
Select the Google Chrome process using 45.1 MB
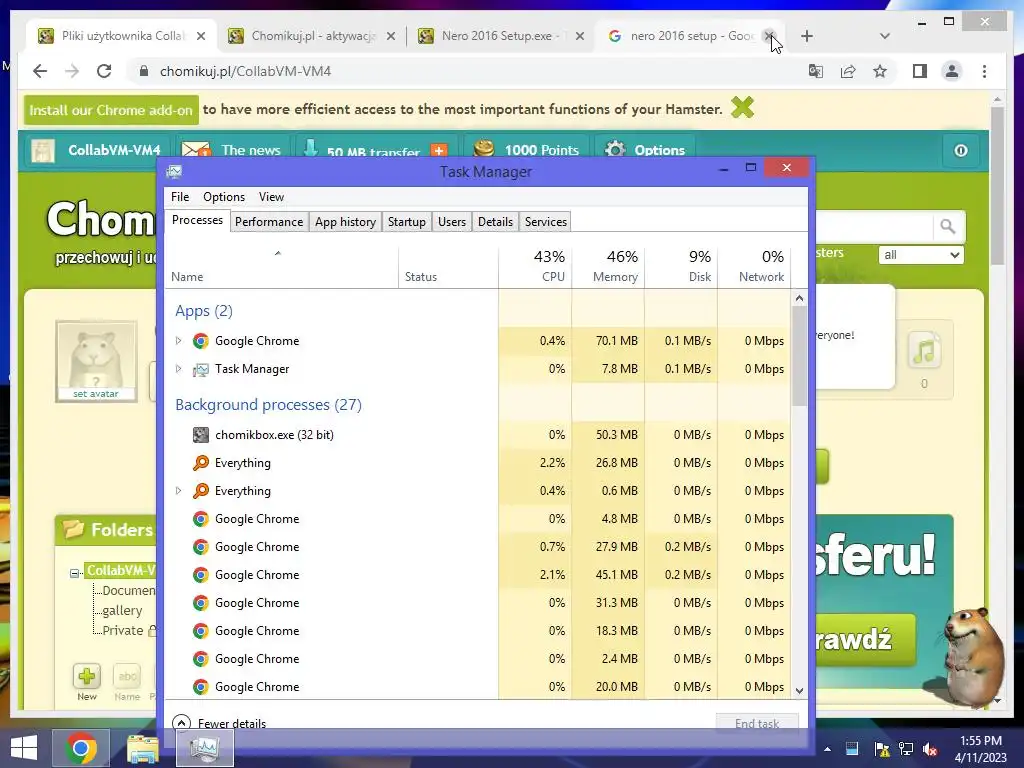[477, 575]
